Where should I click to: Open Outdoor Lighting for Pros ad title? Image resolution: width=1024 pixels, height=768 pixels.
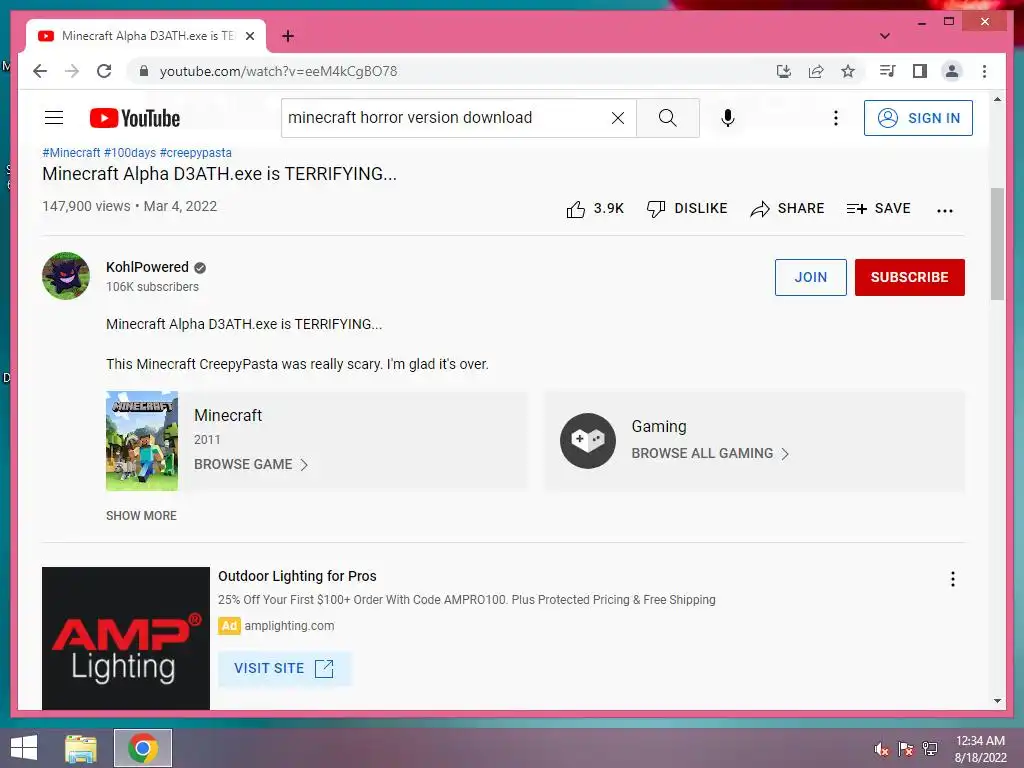(x=297, y=576)
